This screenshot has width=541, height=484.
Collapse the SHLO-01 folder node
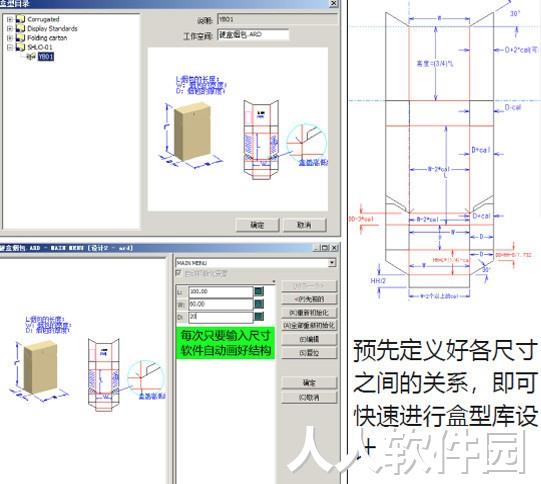[x=10, y=47]
